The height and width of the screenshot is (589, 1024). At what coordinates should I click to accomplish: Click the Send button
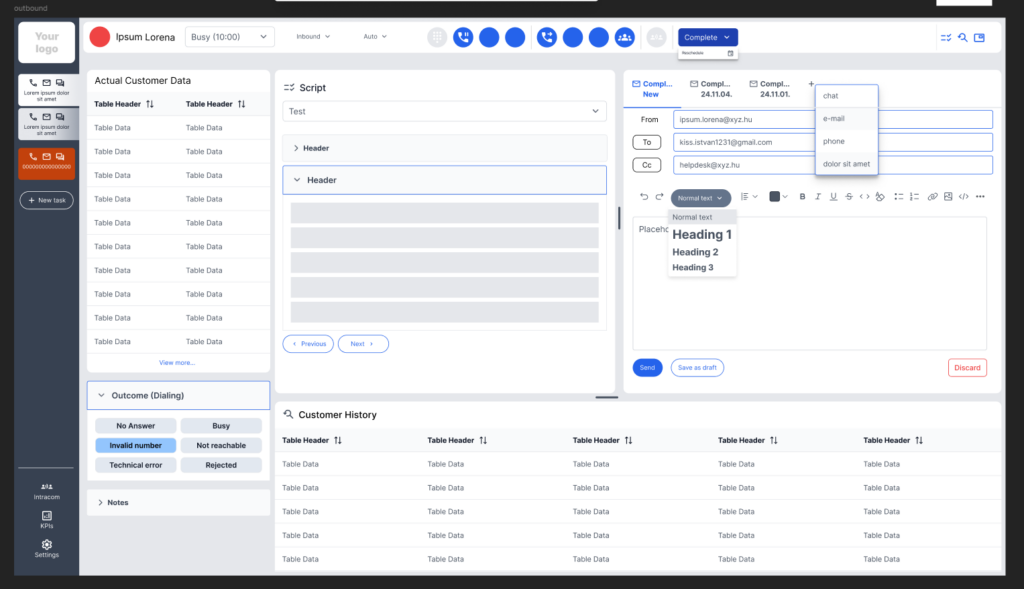(647, 368)
